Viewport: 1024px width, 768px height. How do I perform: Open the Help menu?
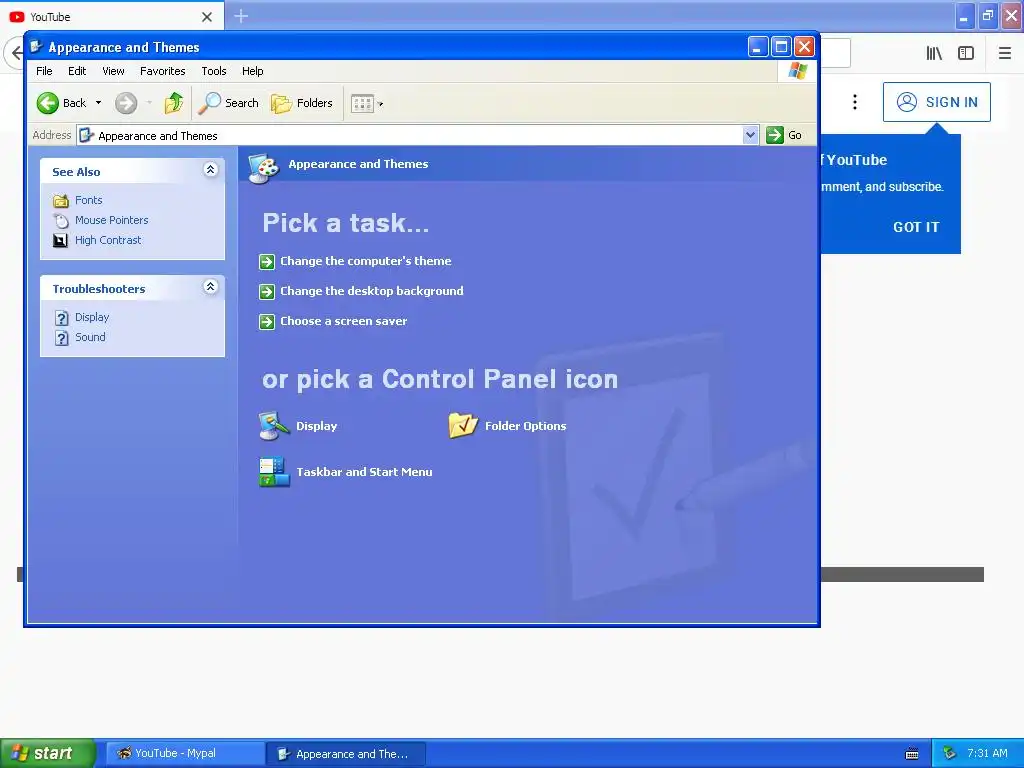[x=253, y=71]
